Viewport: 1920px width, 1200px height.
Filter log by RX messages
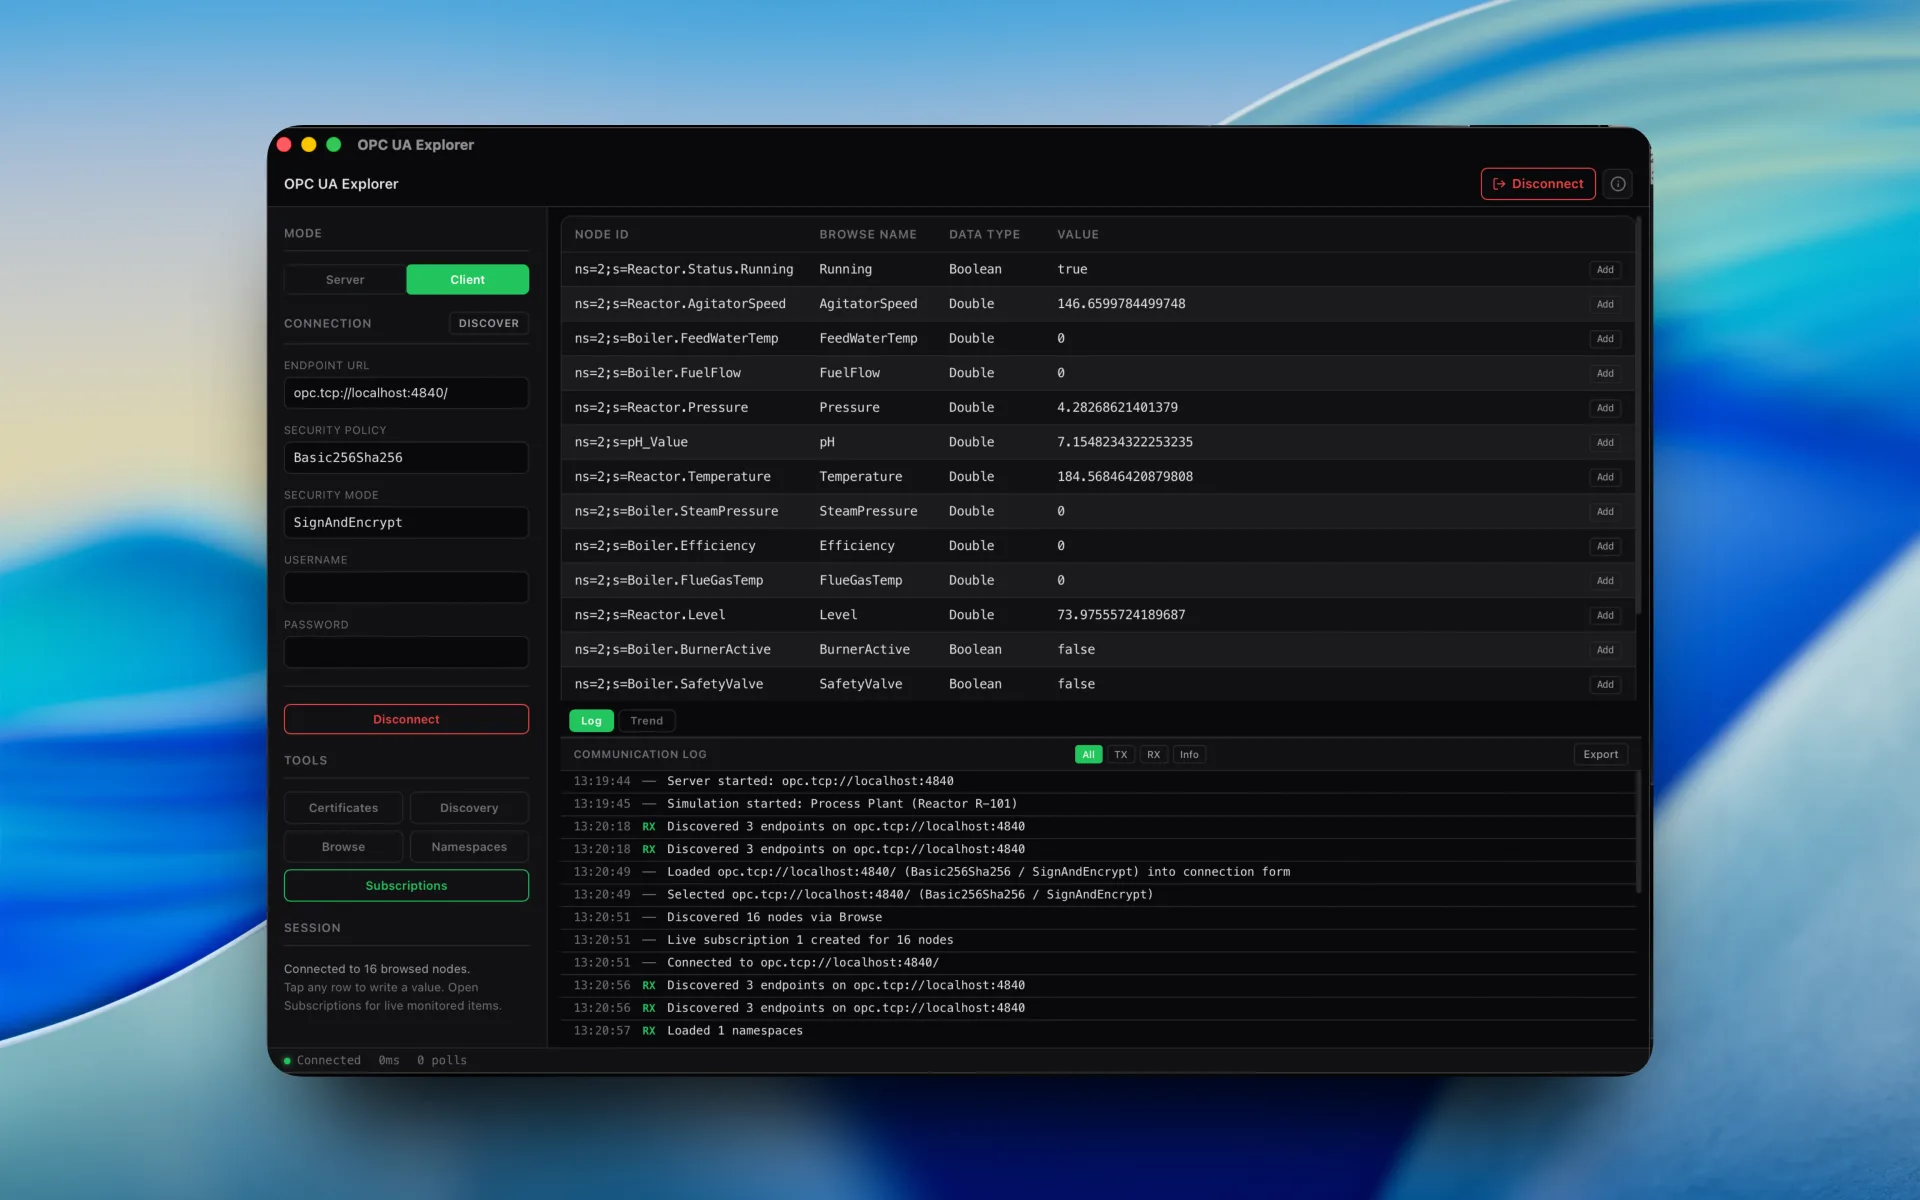point(1153,755)
